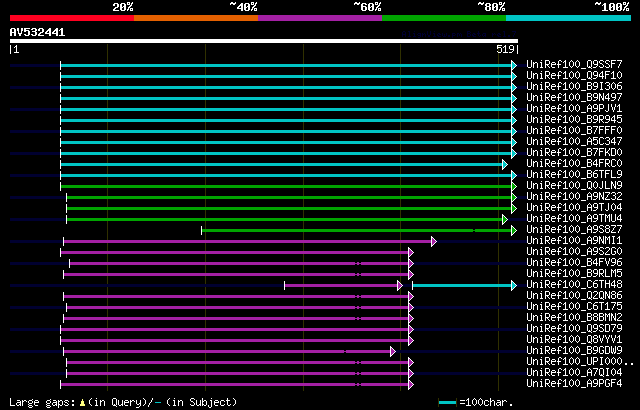Click the cyan segment in the C6TH48 row

(x=462, y=286)
